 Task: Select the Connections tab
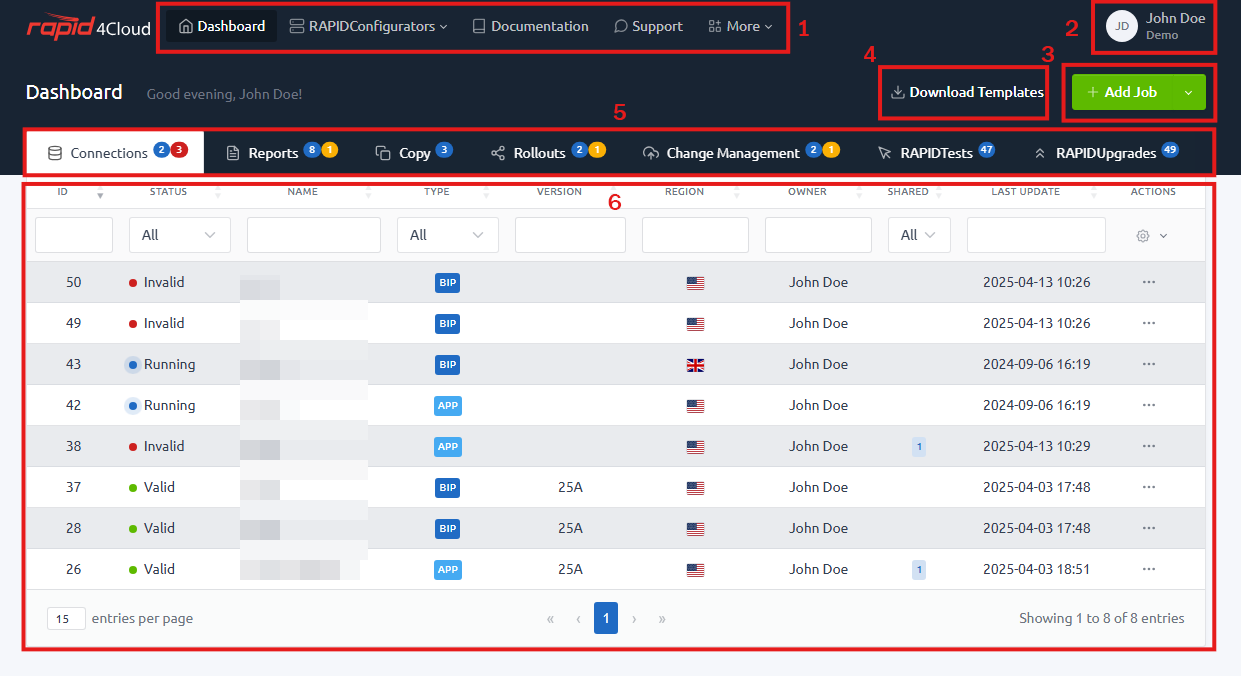[x=115, y=153]
